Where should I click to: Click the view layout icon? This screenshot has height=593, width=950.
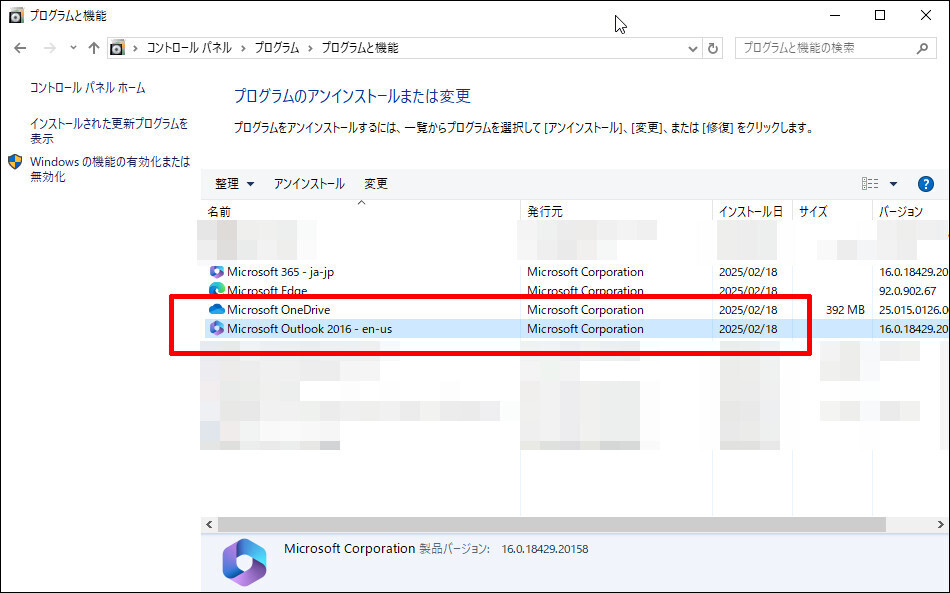point(869,184)
